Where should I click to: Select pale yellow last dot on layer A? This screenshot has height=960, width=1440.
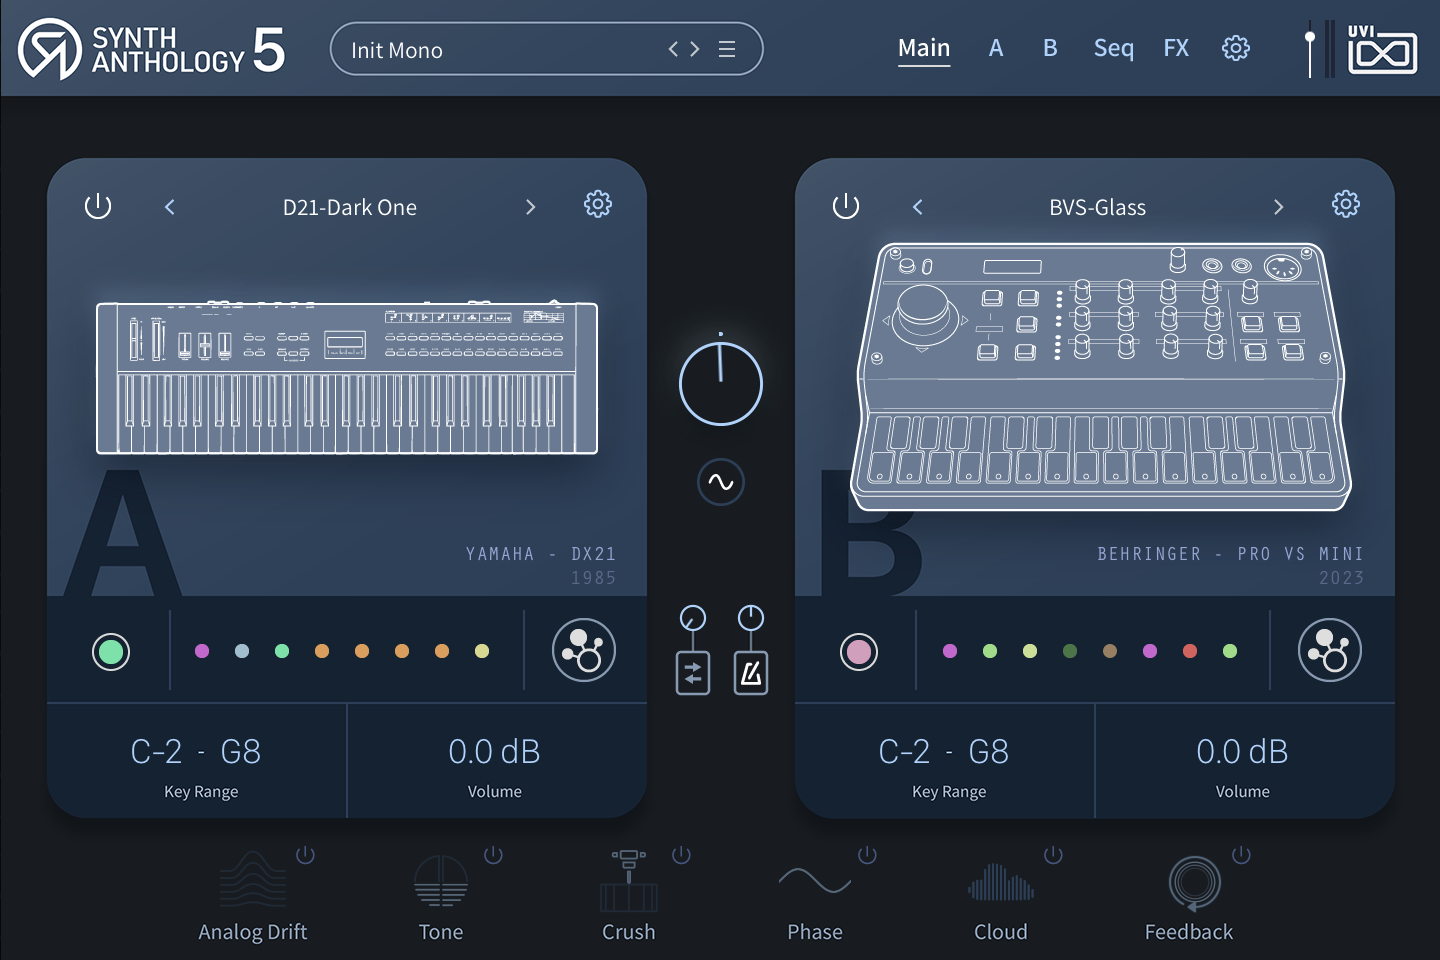click(482, 651)
